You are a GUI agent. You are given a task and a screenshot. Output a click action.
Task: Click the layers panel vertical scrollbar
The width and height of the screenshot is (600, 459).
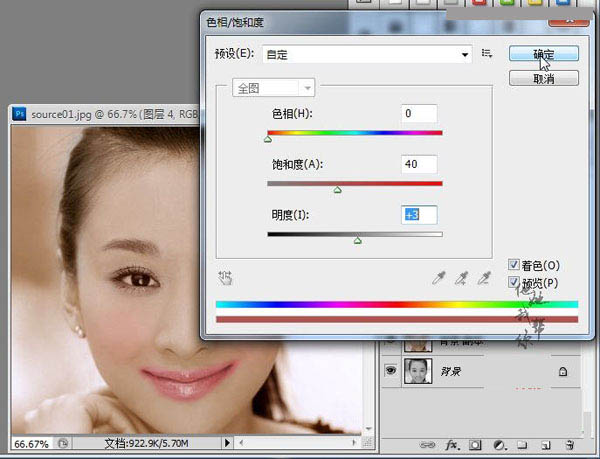point(585,423)
